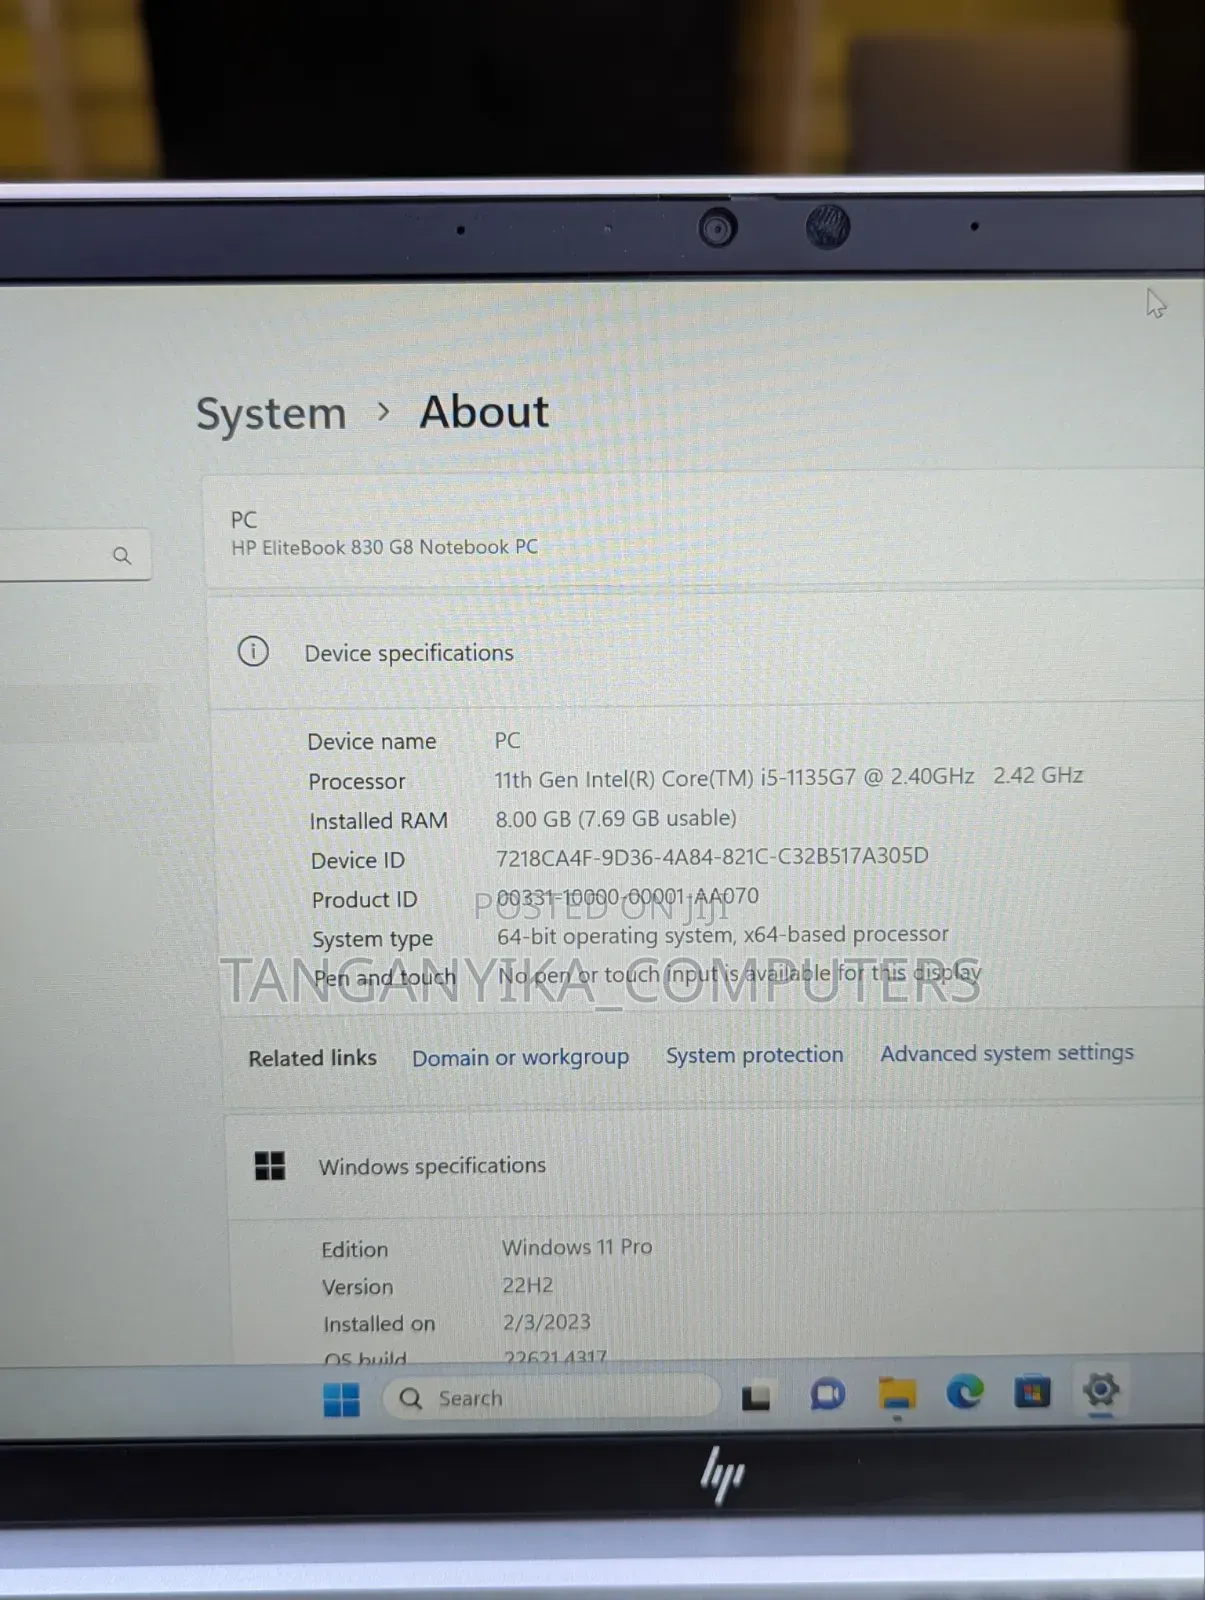Open Advanced system settings link
This screenshot has width=1205, height=1600.
click(x=1006, y=1053)
